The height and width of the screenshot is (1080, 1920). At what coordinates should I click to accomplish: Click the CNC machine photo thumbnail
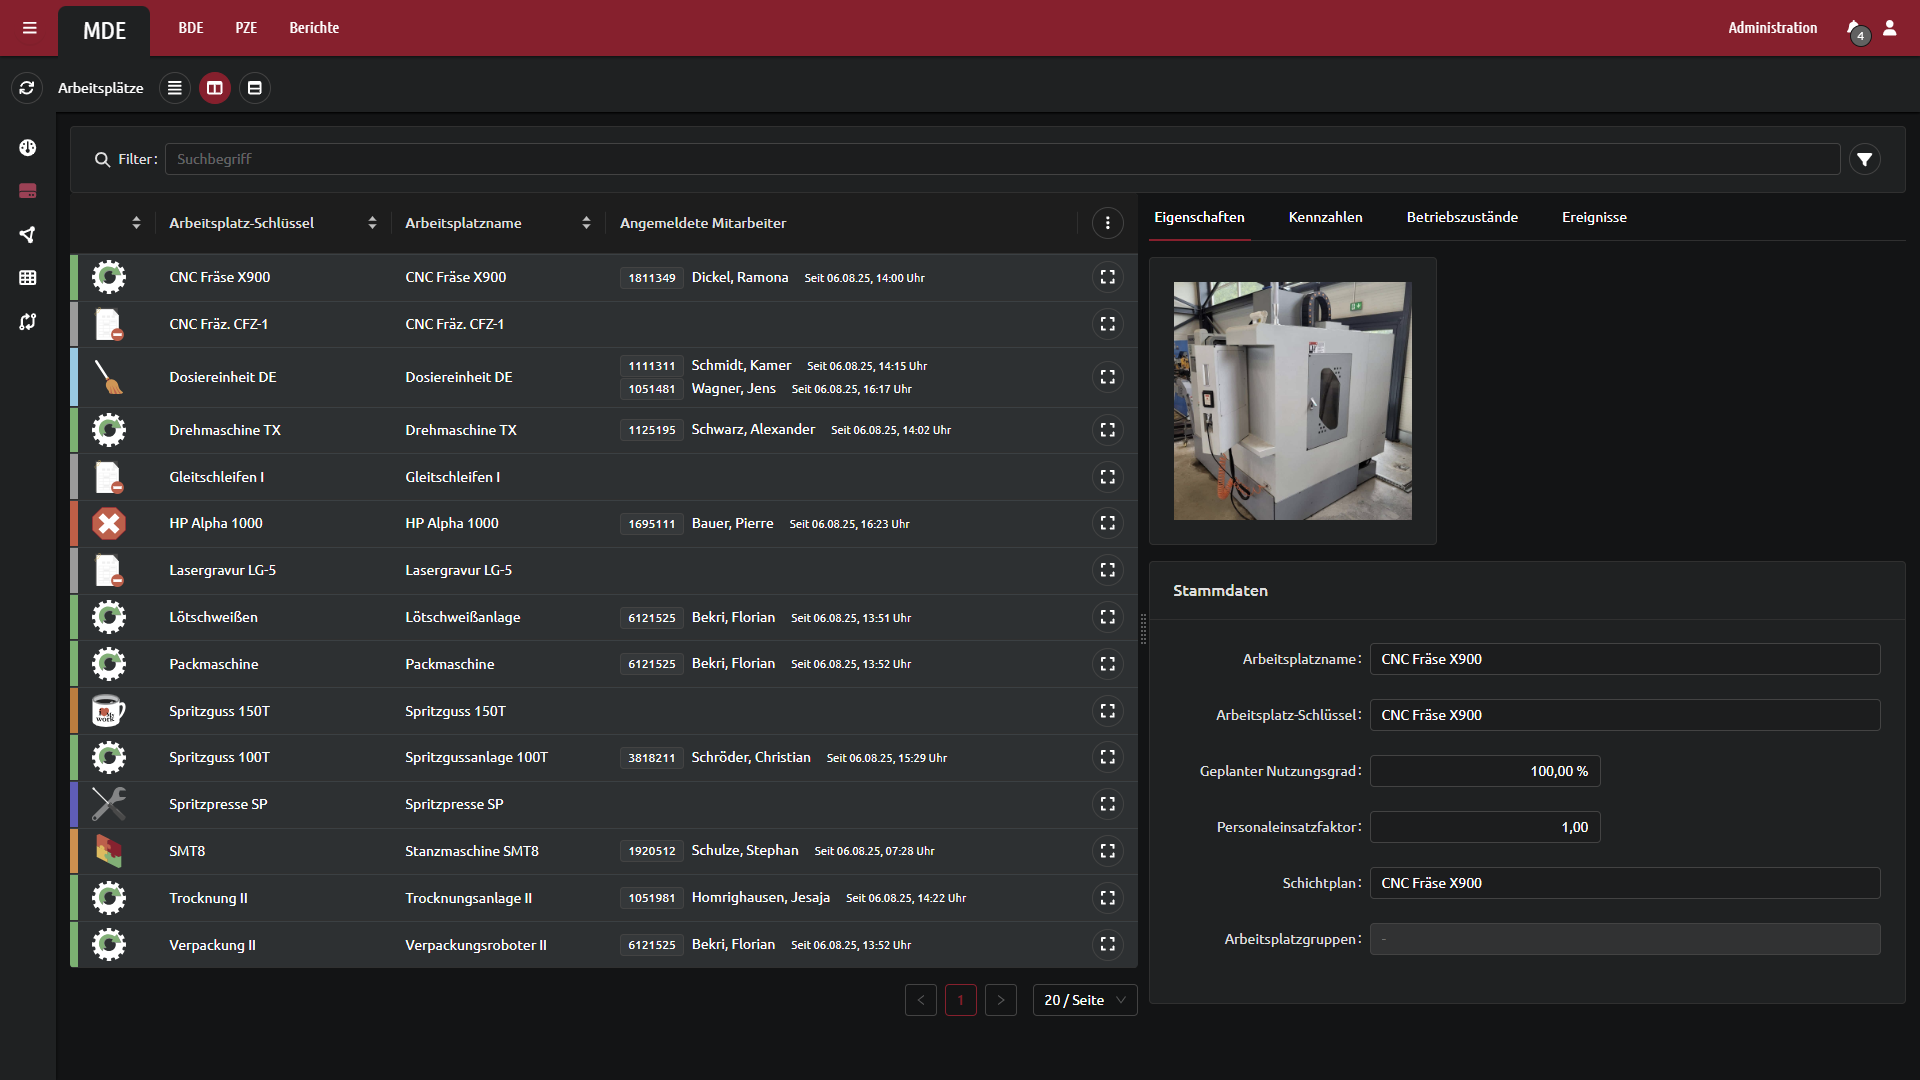click(x=1292, y=401)
